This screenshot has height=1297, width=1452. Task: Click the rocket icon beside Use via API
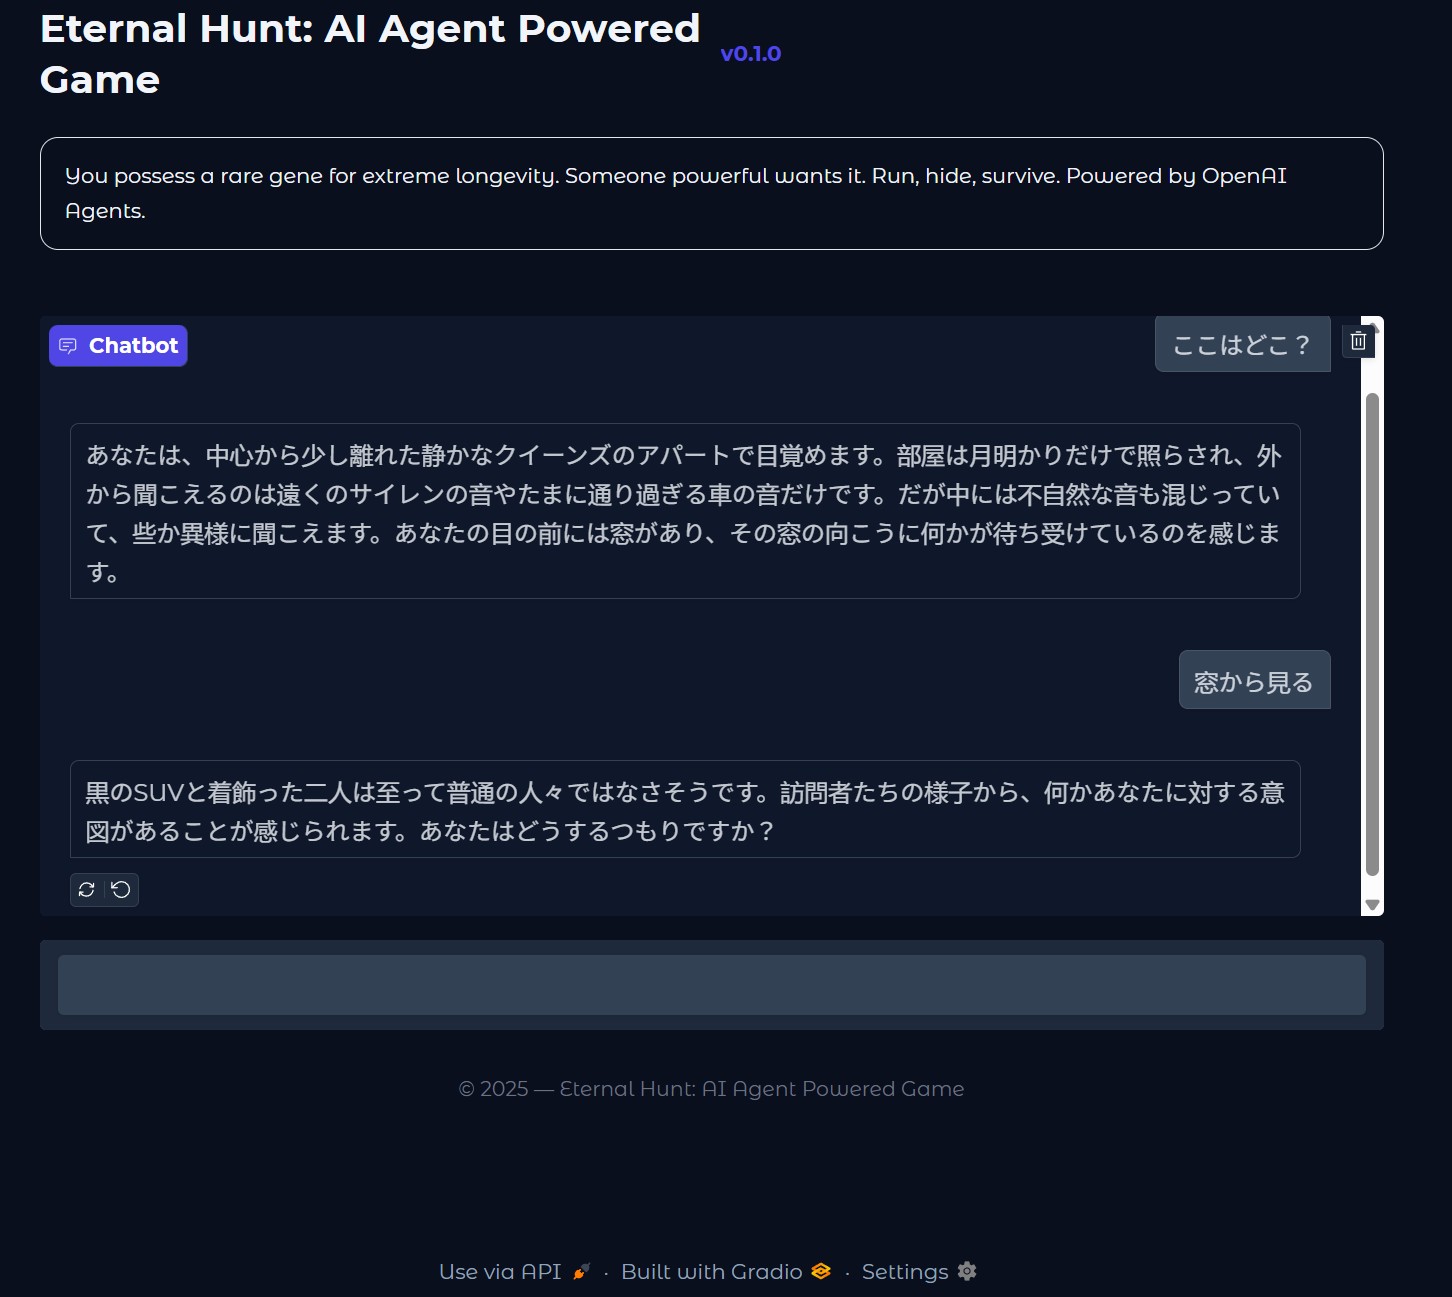pyautogui.click(x=581, y=1271)
